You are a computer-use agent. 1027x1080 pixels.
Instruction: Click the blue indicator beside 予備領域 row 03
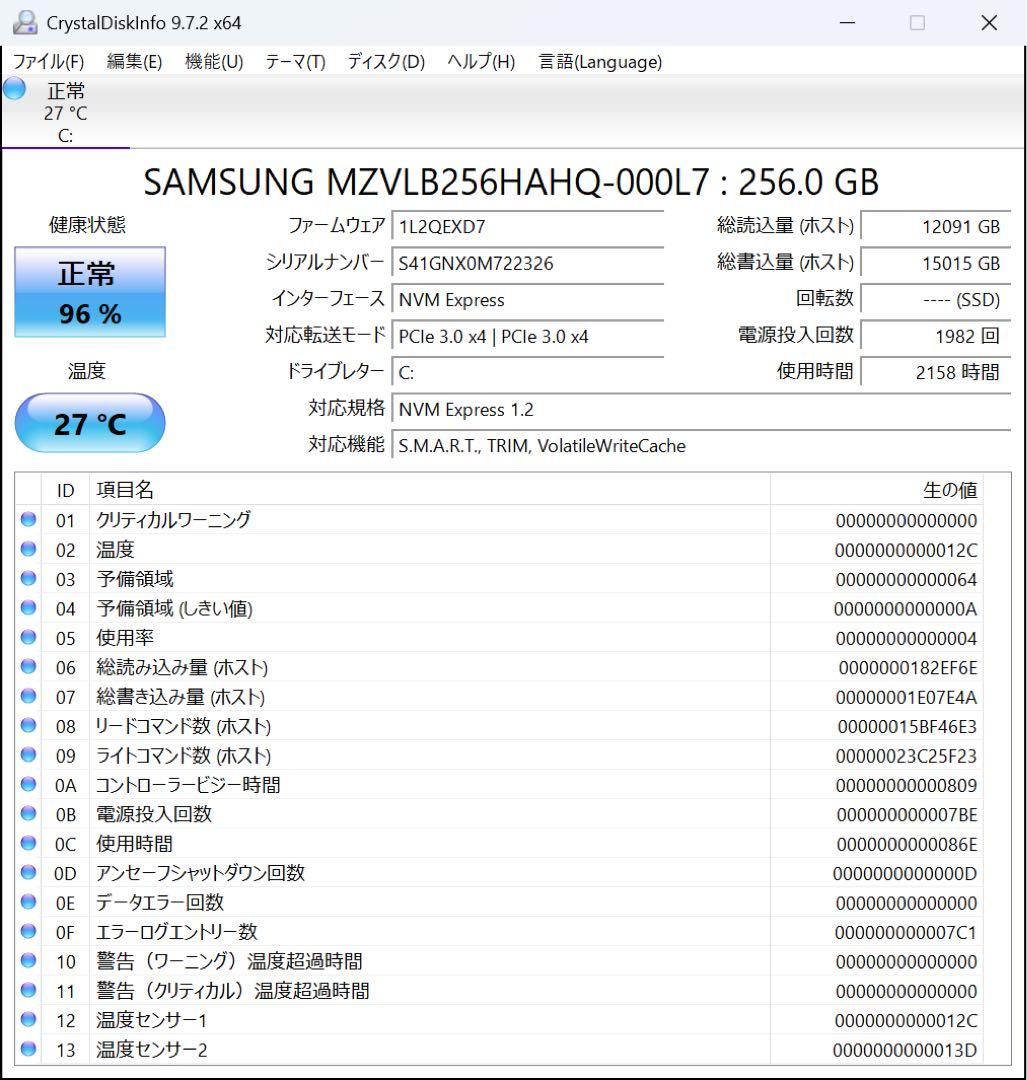point(30,579)
